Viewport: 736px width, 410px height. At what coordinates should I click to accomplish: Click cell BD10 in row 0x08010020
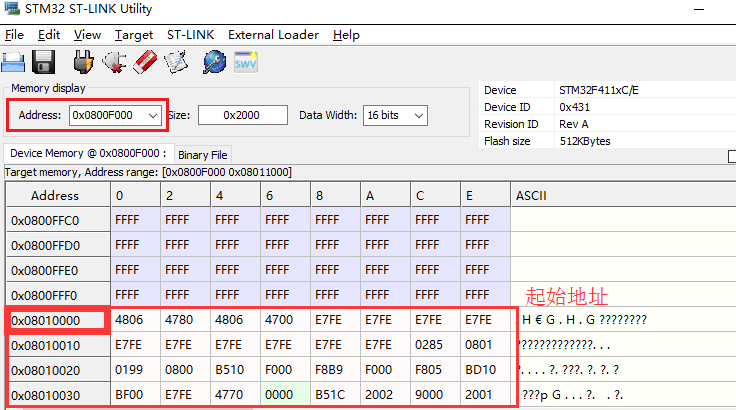tap(486, 370)
